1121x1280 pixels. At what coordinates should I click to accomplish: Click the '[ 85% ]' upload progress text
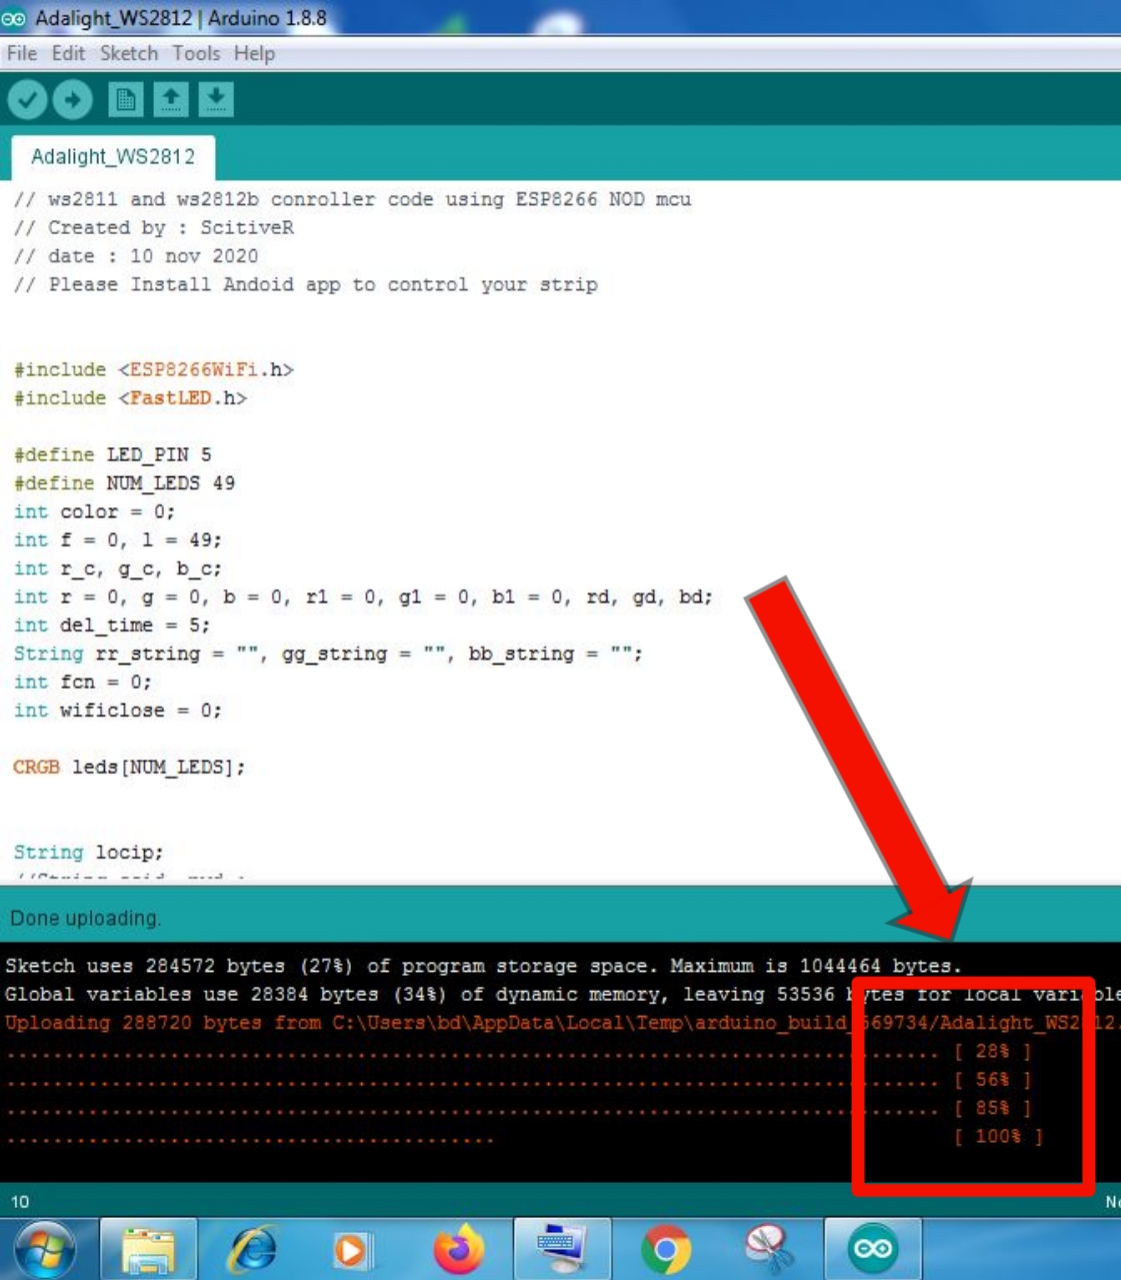[992, 1108]
